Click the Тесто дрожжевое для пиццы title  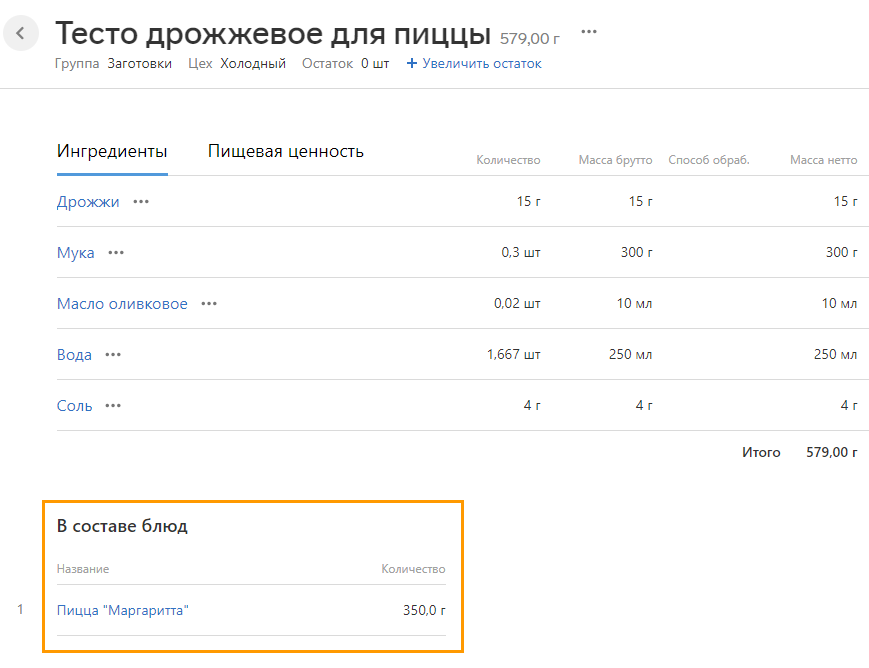click(273, 34)
